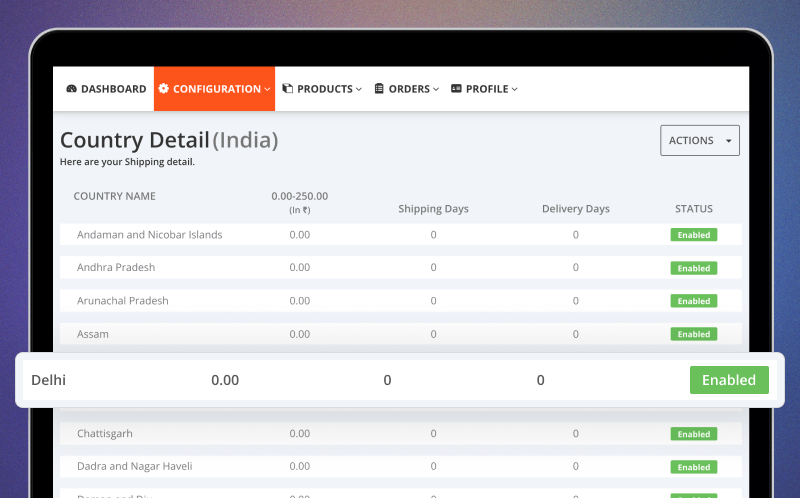Toggle Enabled status for Arunachal Pradesh
Viewport: 800px width, 498px height.
click(x=693, y=301)
